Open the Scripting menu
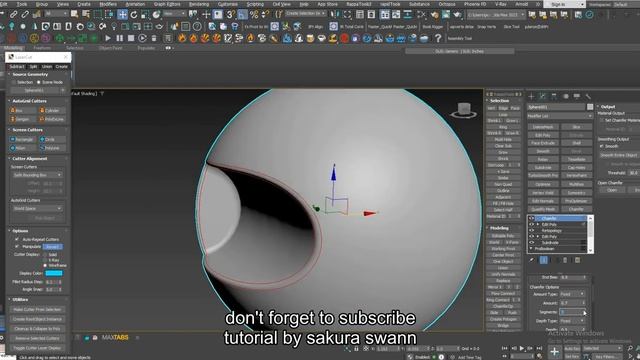Screen dimensions: 640x360 [255, 4]
